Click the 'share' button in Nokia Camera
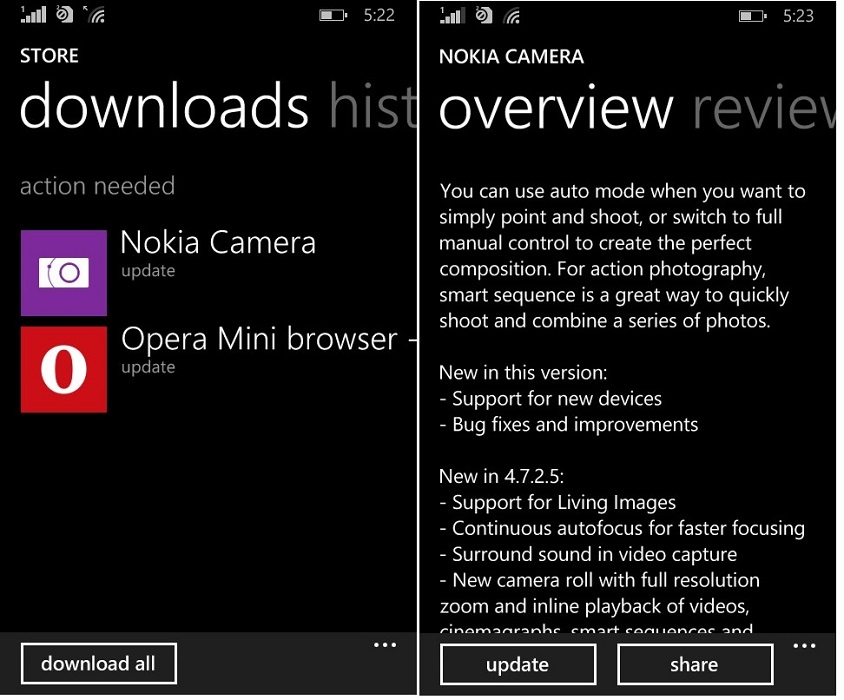The image size is (844, 700). click(x=694, y=664)
